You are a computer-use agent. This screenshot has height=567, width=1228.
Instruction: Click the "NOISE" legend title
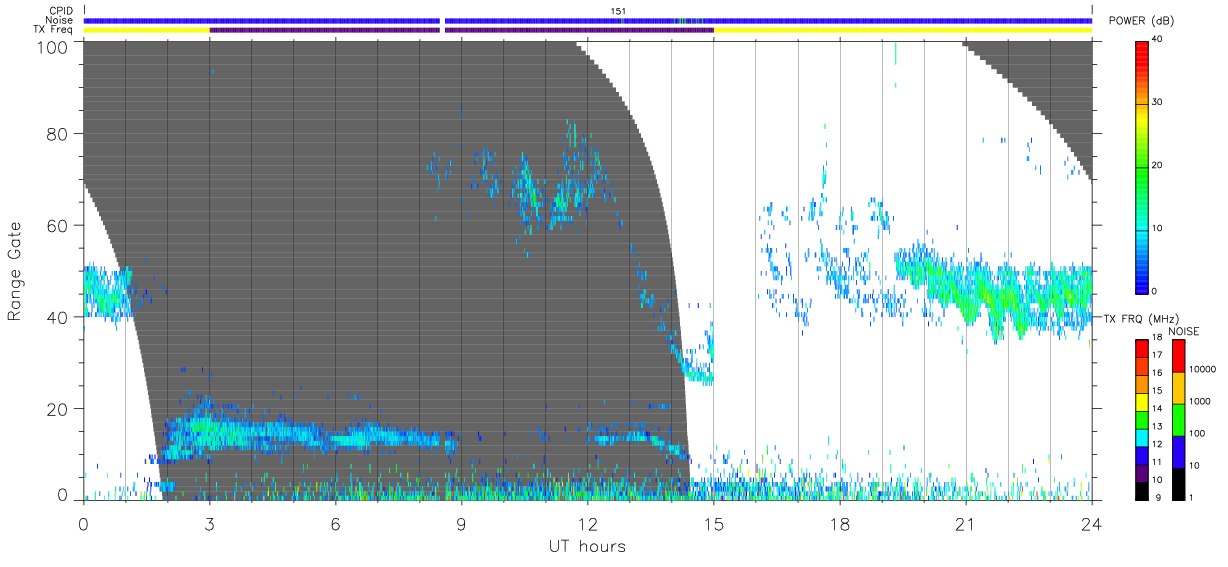[x=1185, y=331]
